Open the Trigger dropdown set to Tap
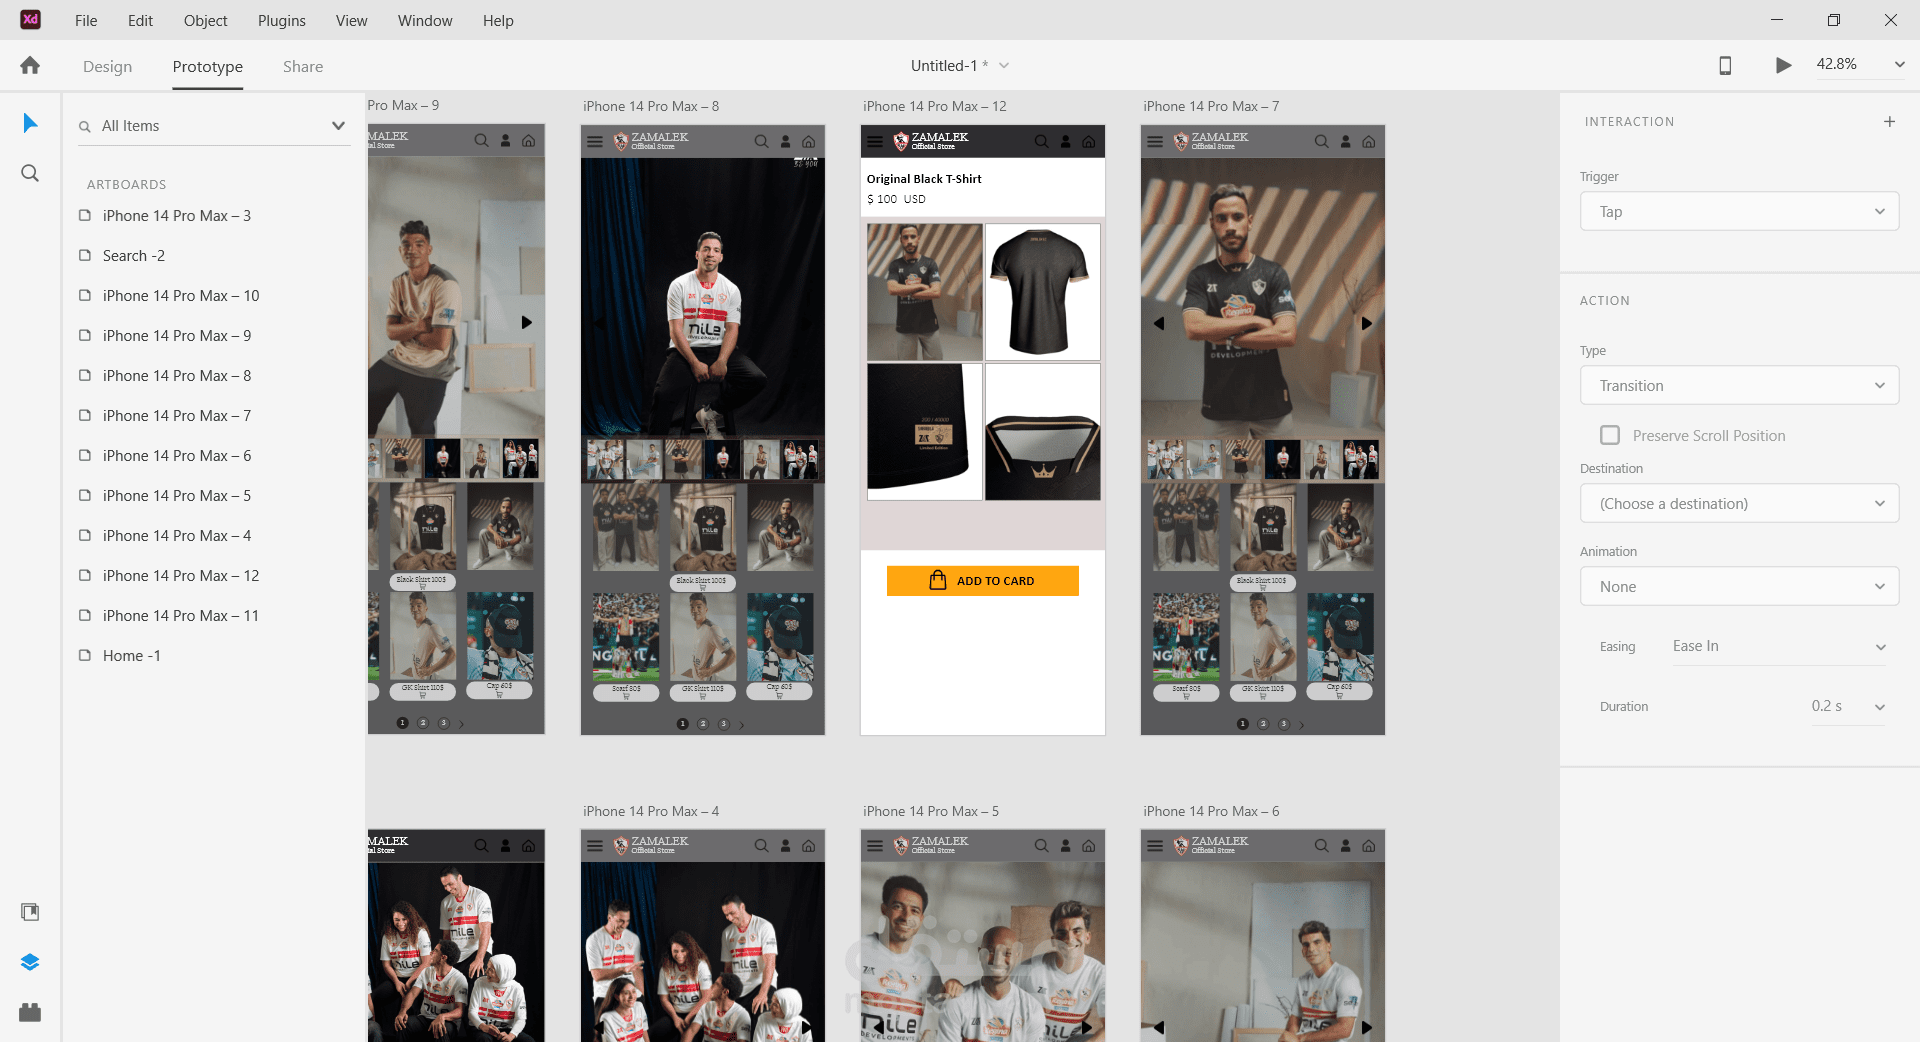Screen dimensions: 1920x1042 1739,211
